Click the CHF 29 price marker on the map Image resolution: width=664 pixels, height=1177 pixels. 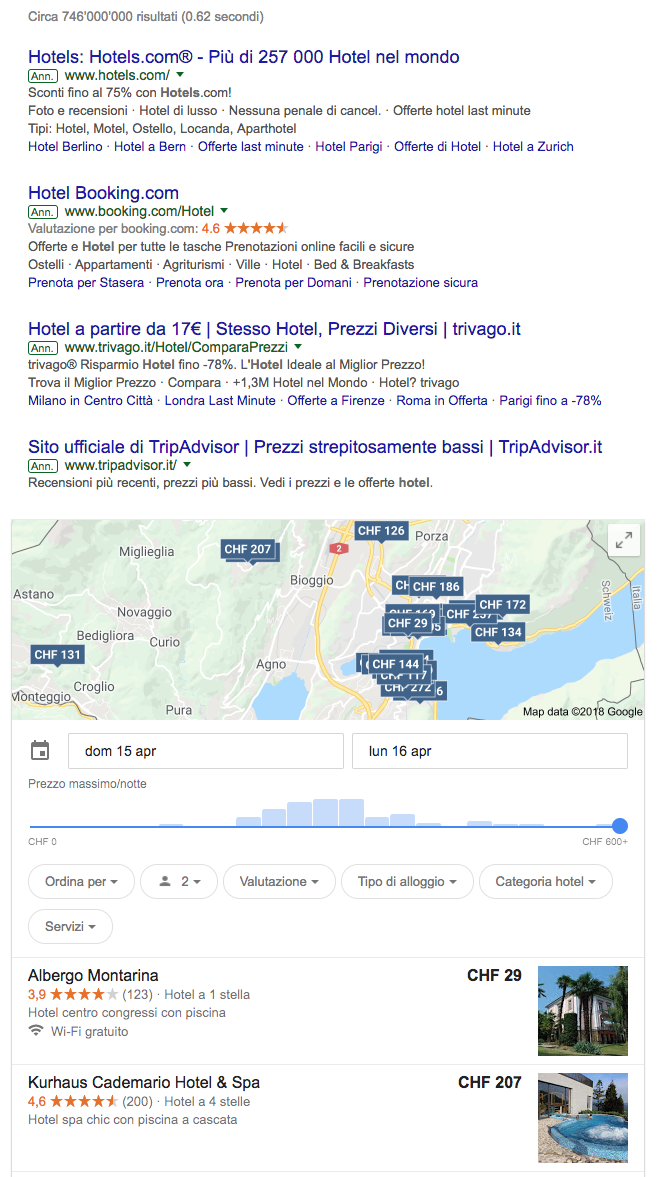coord(408,623)
